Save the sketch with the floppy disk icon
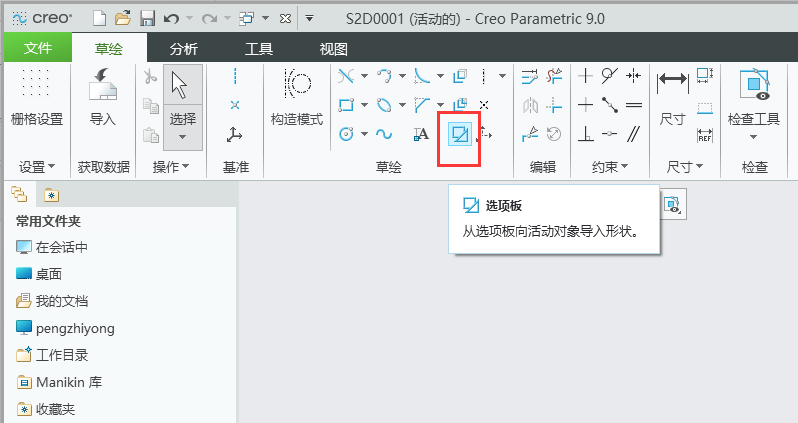The width and height of the screenshot is (798, 423). 148,19
